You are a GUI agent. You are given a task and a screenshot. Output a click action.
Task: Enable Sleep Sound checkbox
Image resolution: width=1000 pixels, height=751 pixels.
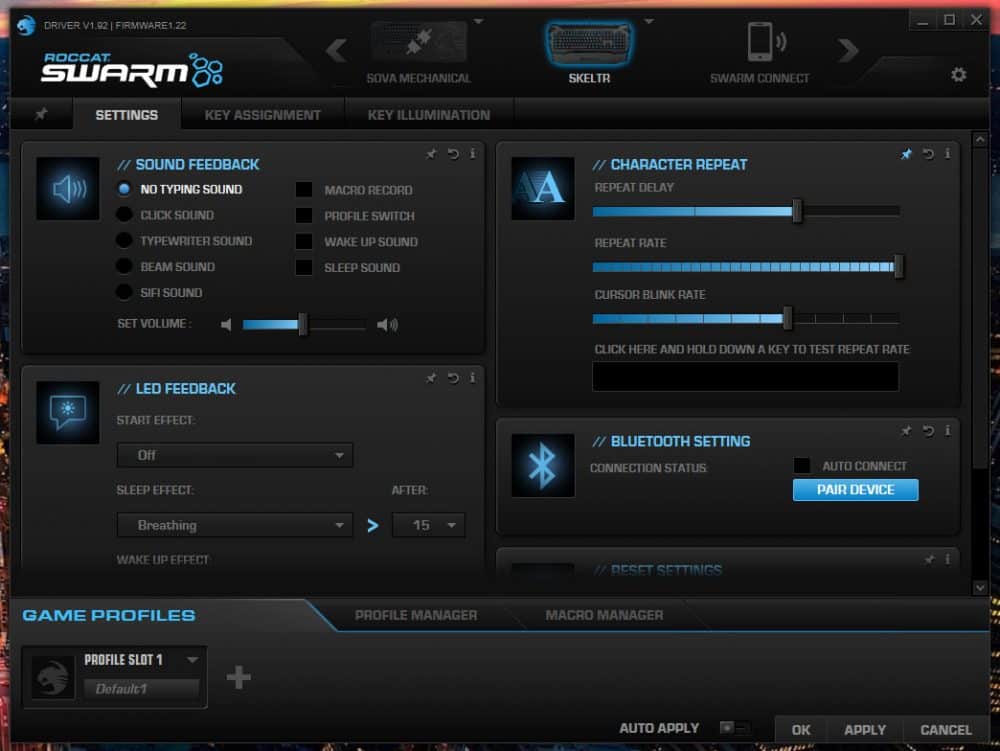click(x=304, y=267)
